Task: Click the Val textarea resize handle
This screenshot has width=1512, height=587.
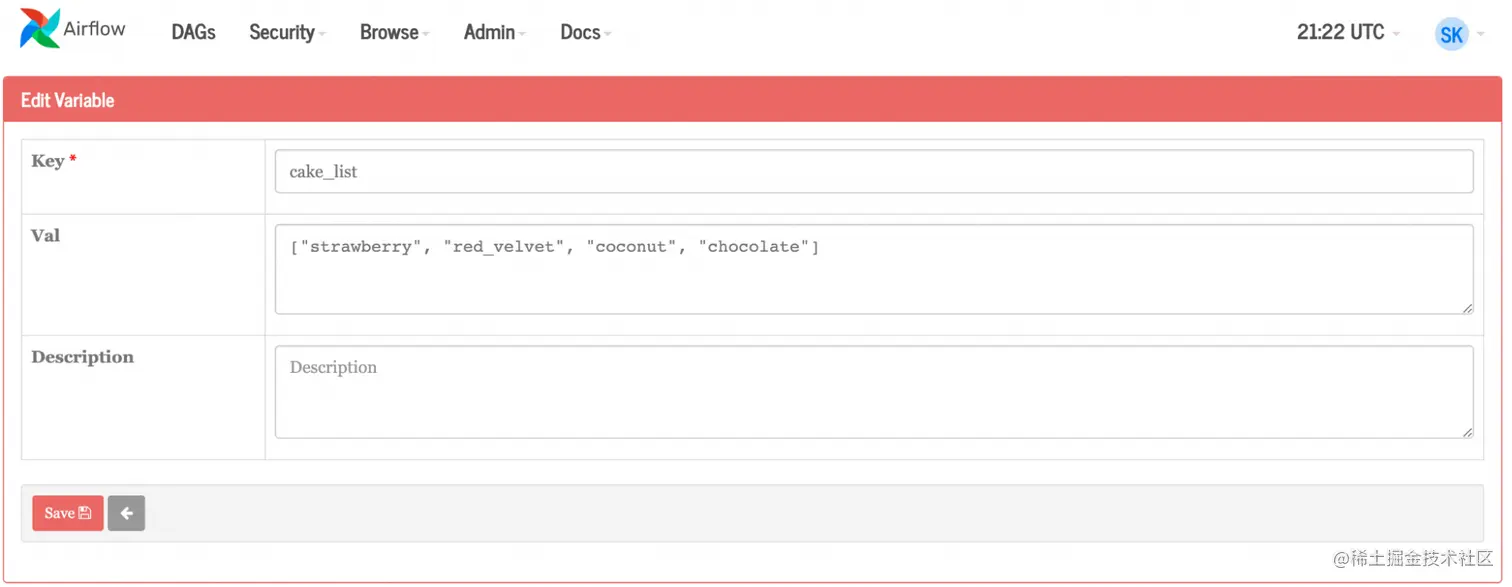Action: click(x=1468, y=310)
